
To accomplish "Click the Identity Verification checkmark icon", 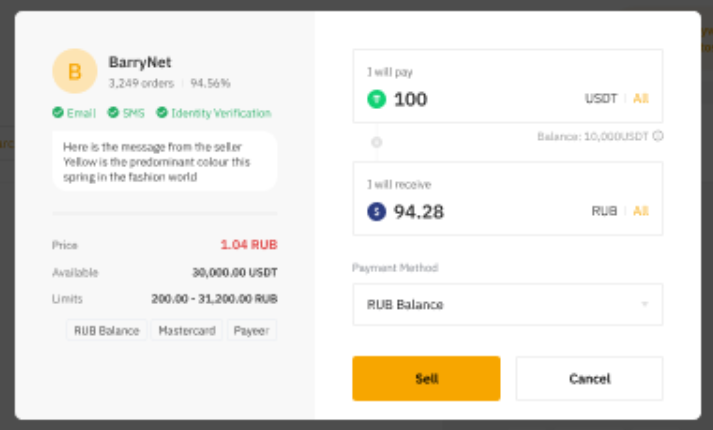I will pos(162,113).
